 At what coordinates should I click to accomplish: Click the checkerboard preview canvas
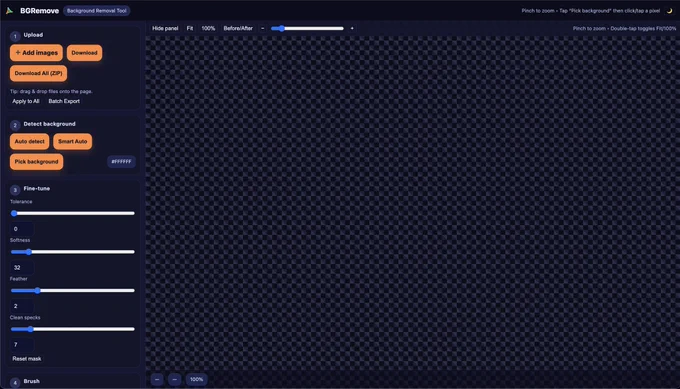click(x=412, y=204)
